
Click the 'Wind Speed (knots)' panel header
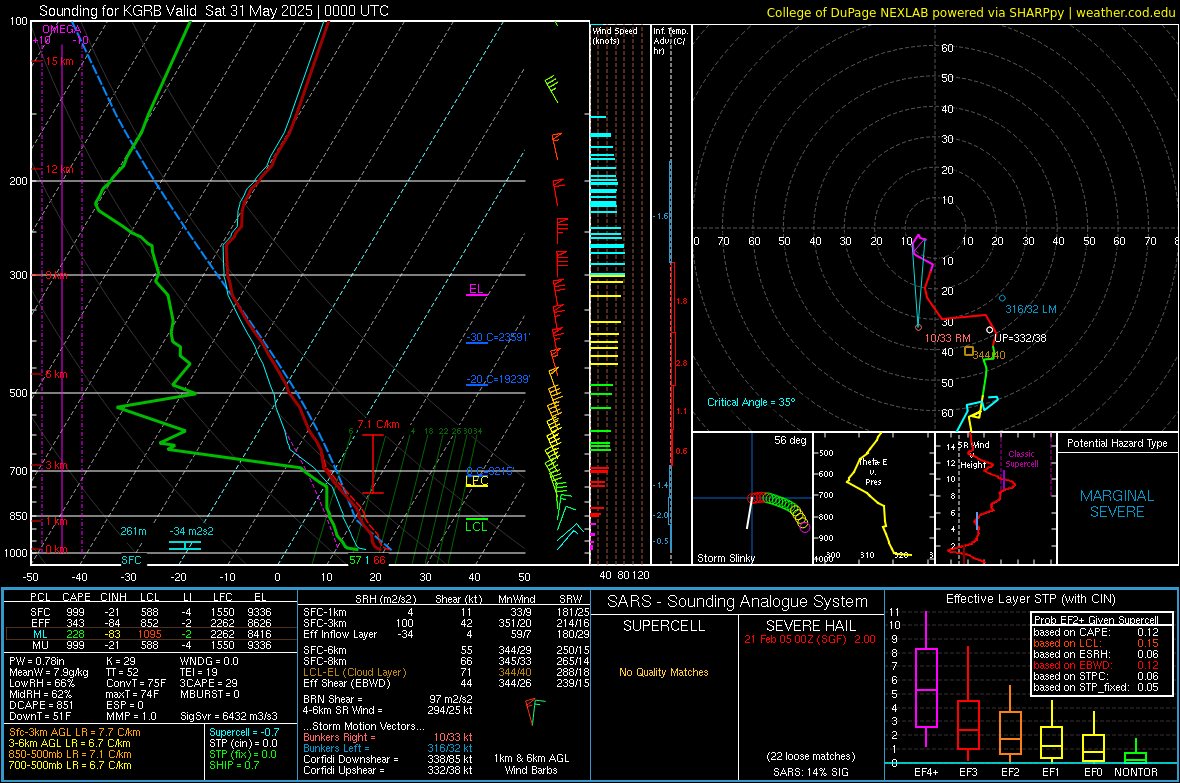(615, 35)
